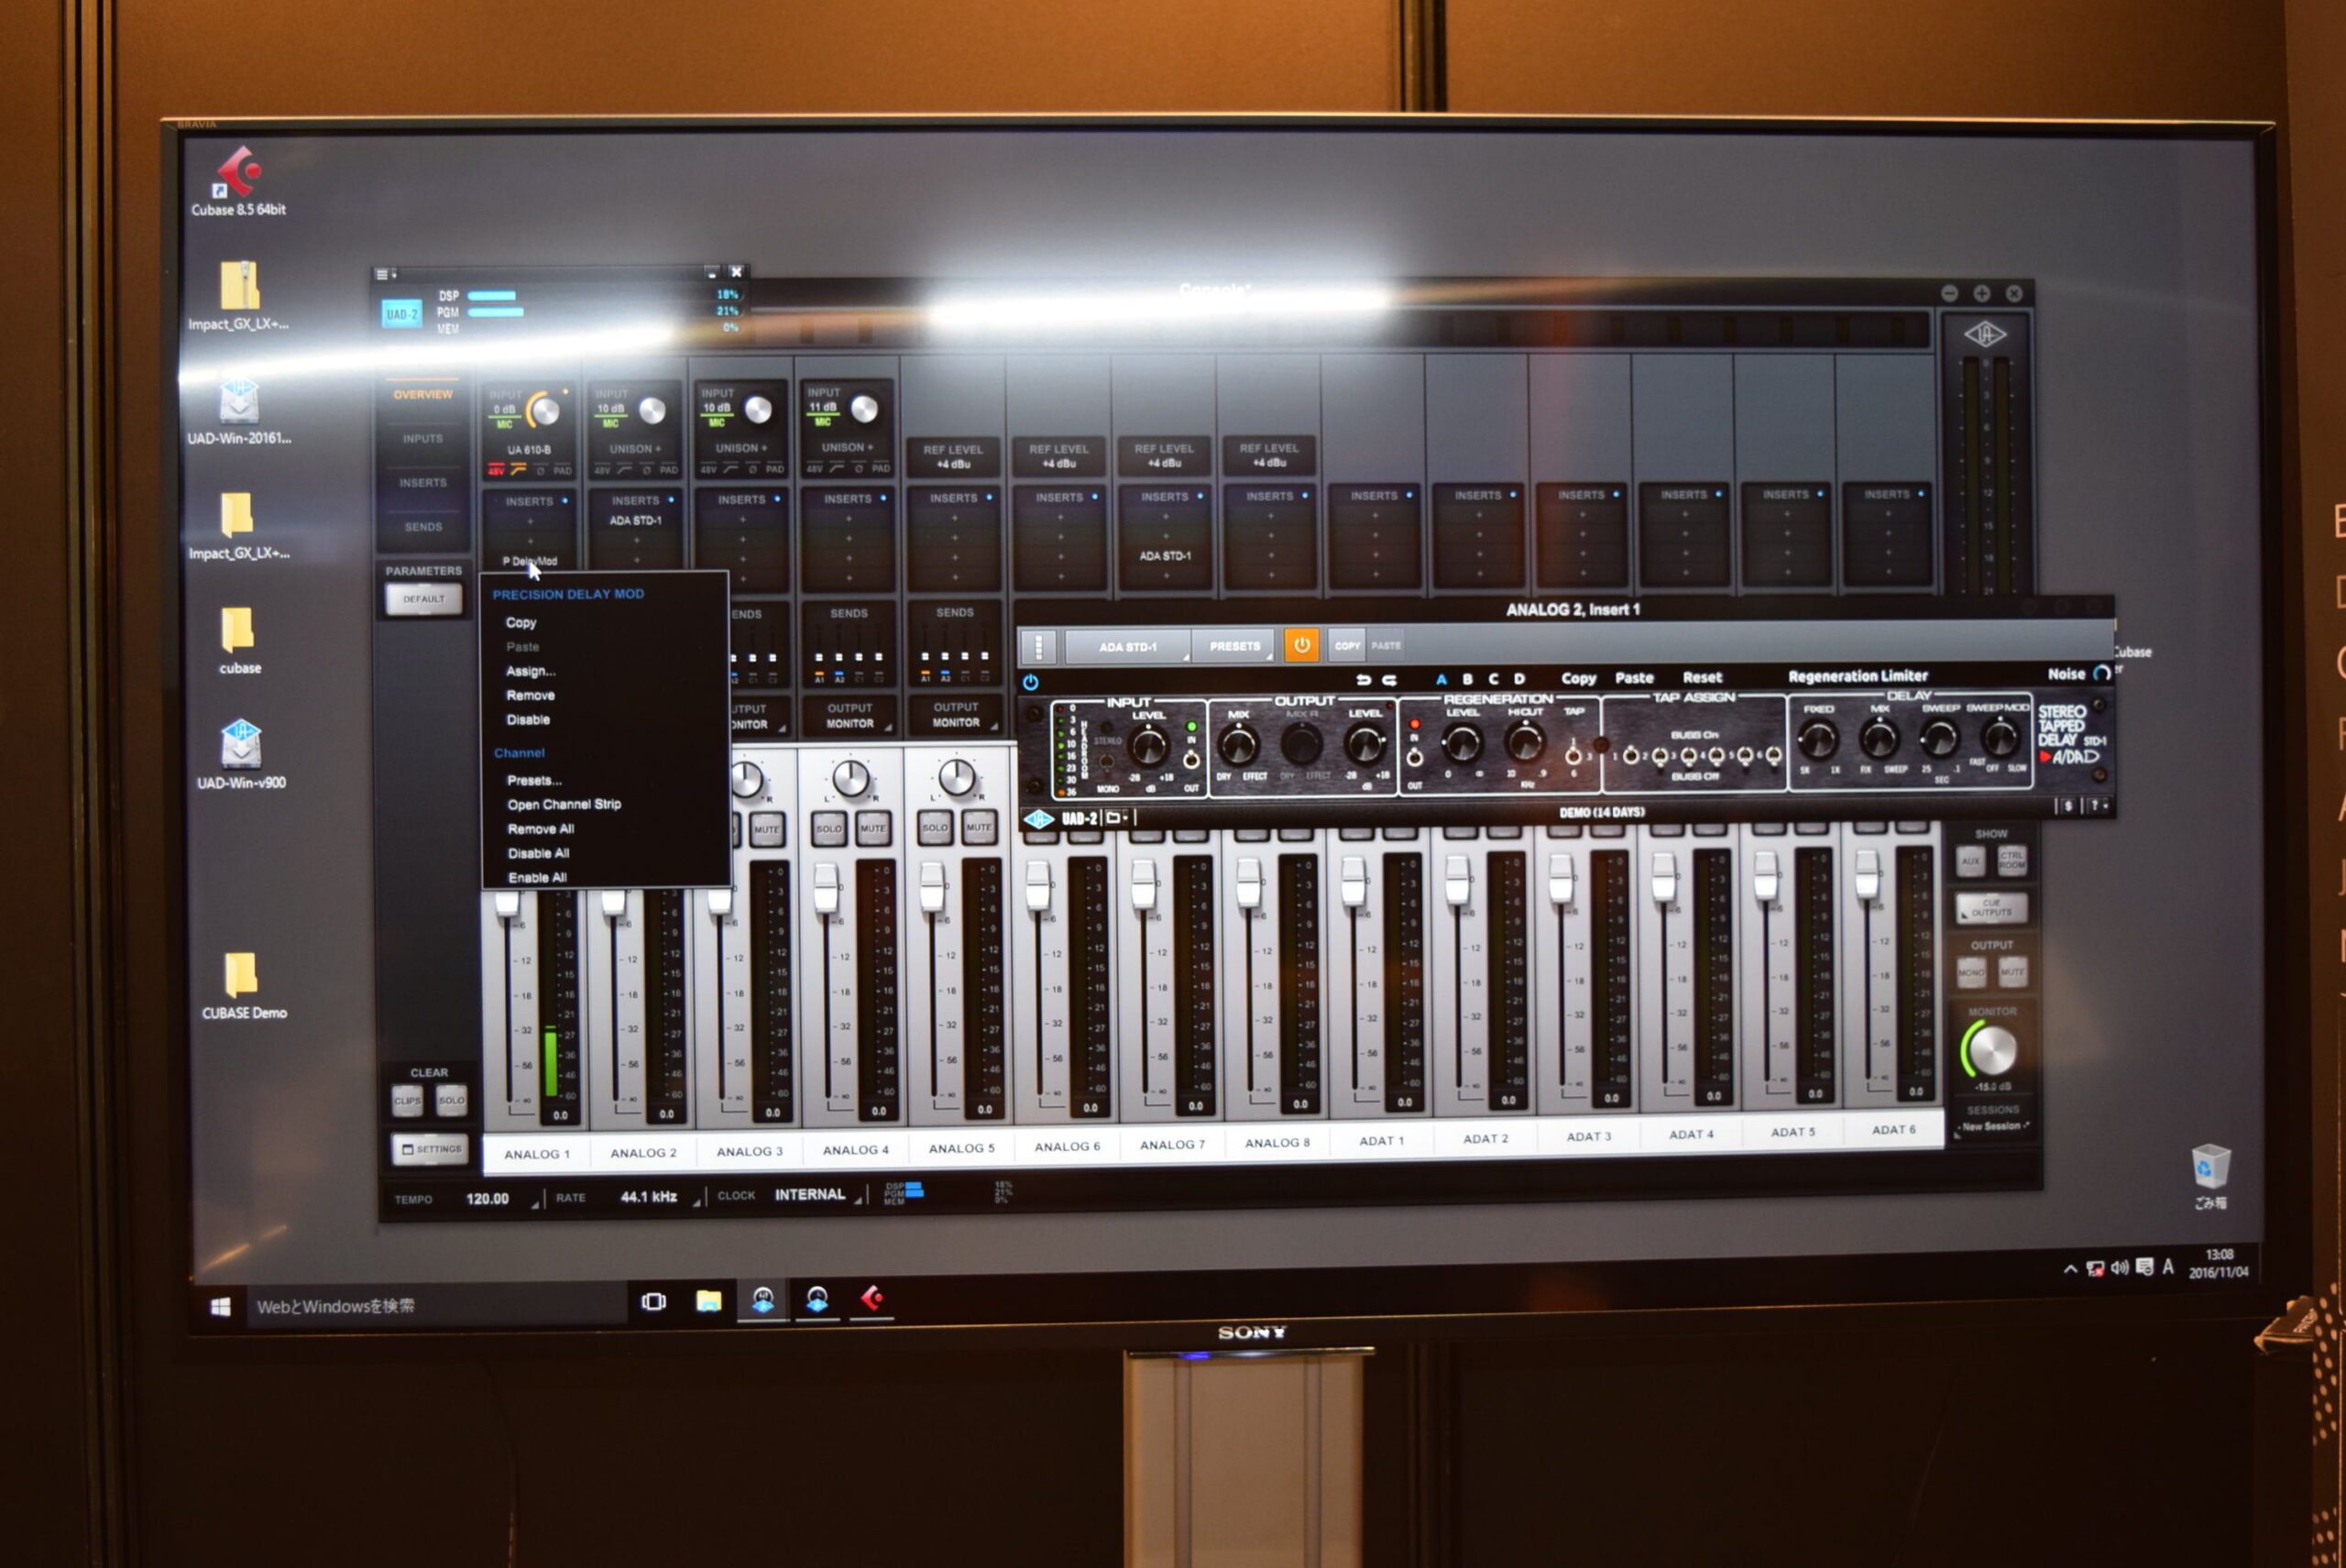2346x1568 pixels.
Task: Choose Enable All in the context menu
Action: [537, 878]
